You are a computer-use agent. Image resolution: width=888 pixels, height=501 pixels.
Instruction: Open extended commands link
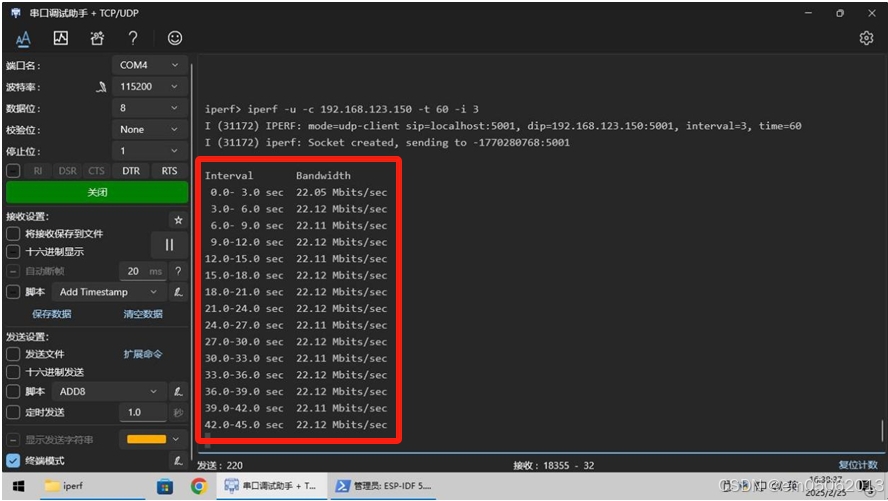point(143,354)
